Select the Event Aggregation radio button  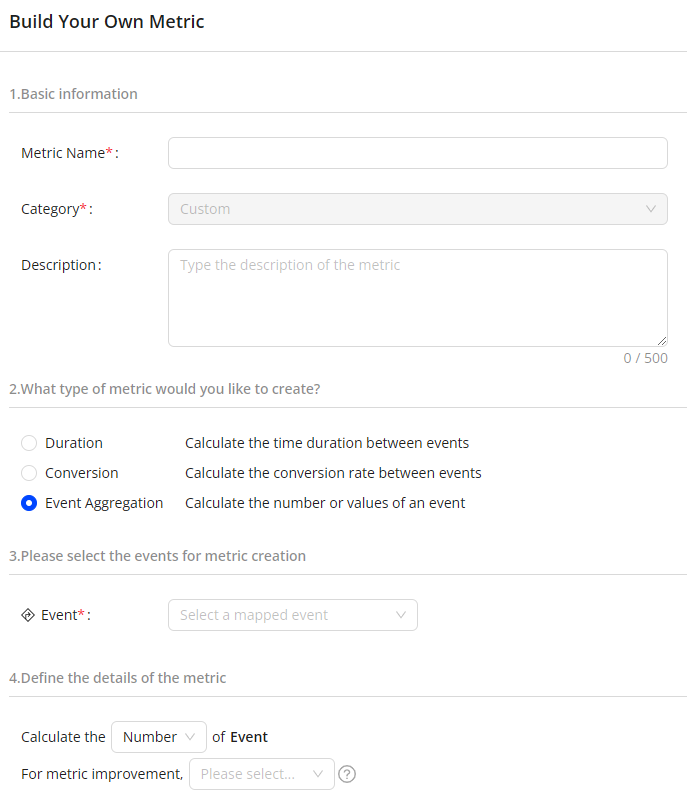coord(29,503)
